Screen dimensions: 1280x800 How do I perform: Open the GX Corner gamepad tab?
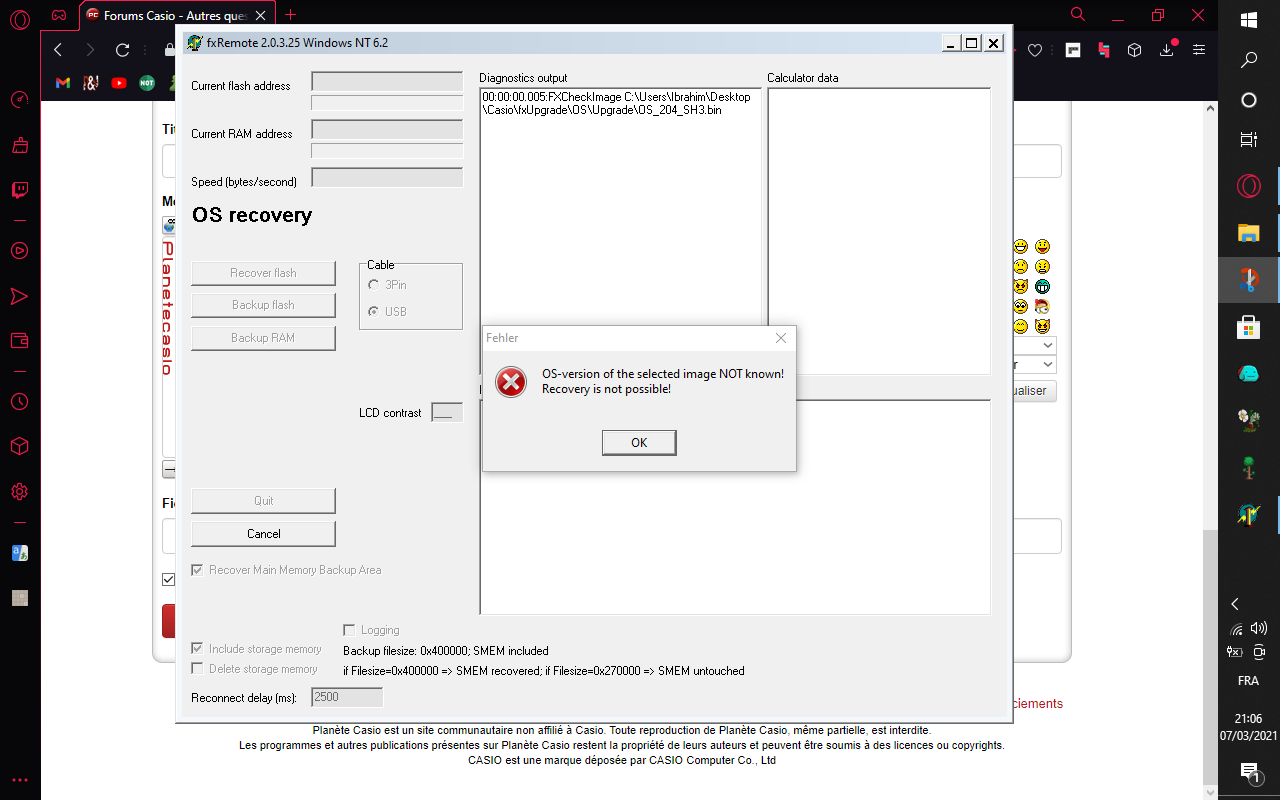(x=60, y=15)
